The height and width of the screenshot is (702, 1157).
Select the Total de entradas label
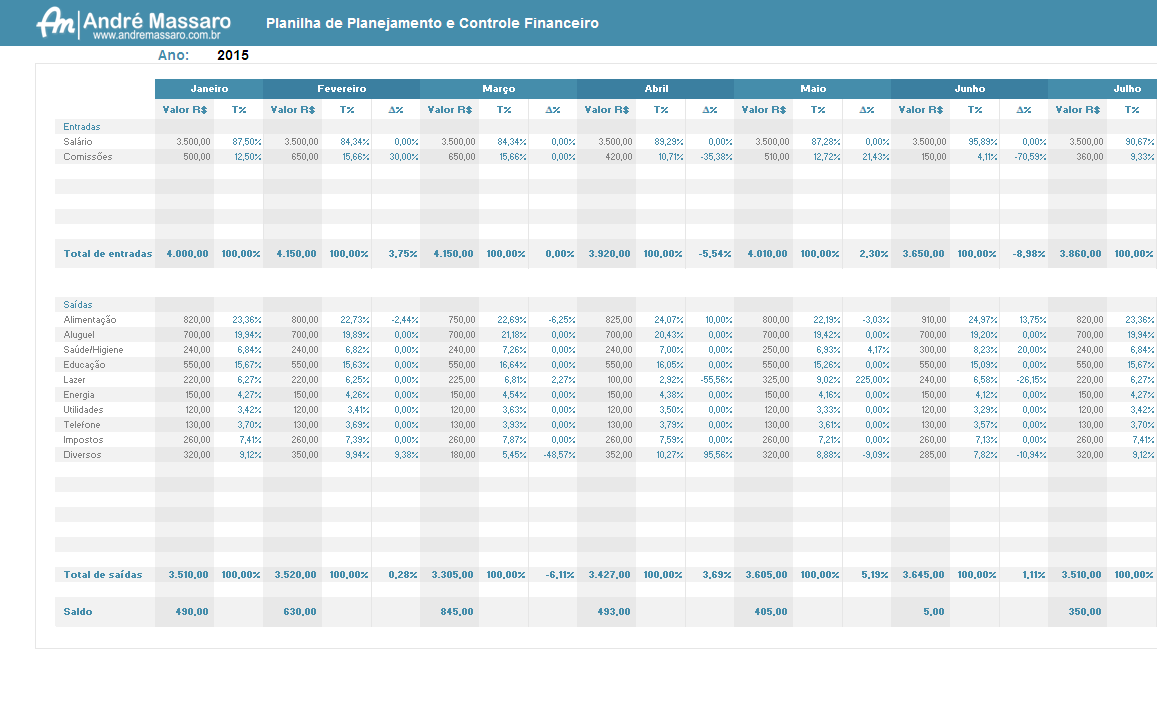108,253
